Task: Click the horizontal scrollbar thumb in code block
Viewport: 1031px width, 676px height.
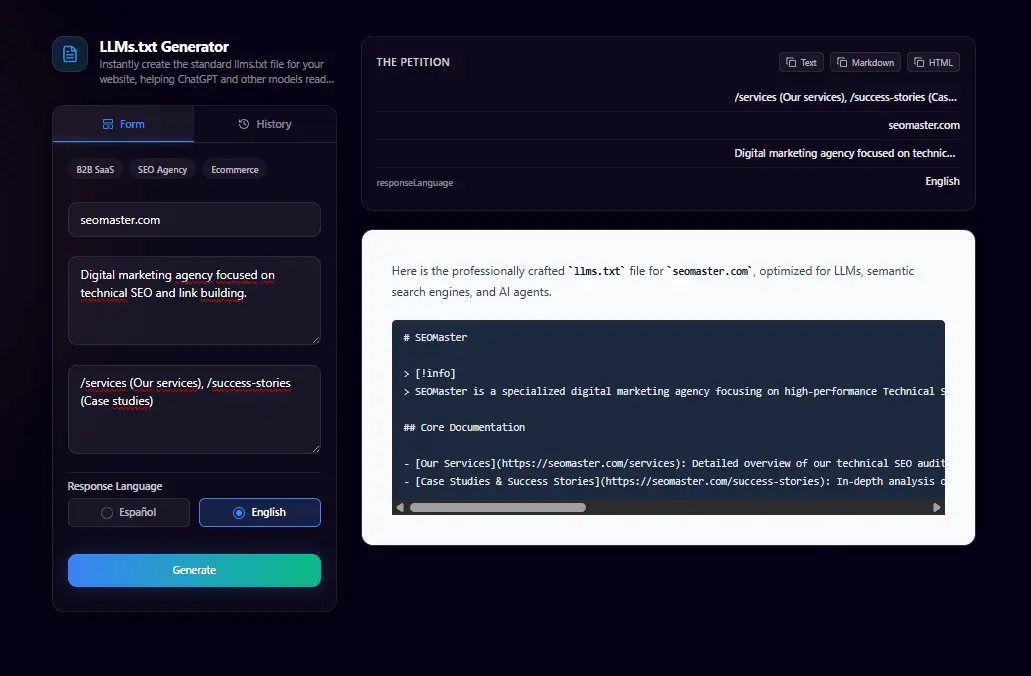Action: (498, 508)
